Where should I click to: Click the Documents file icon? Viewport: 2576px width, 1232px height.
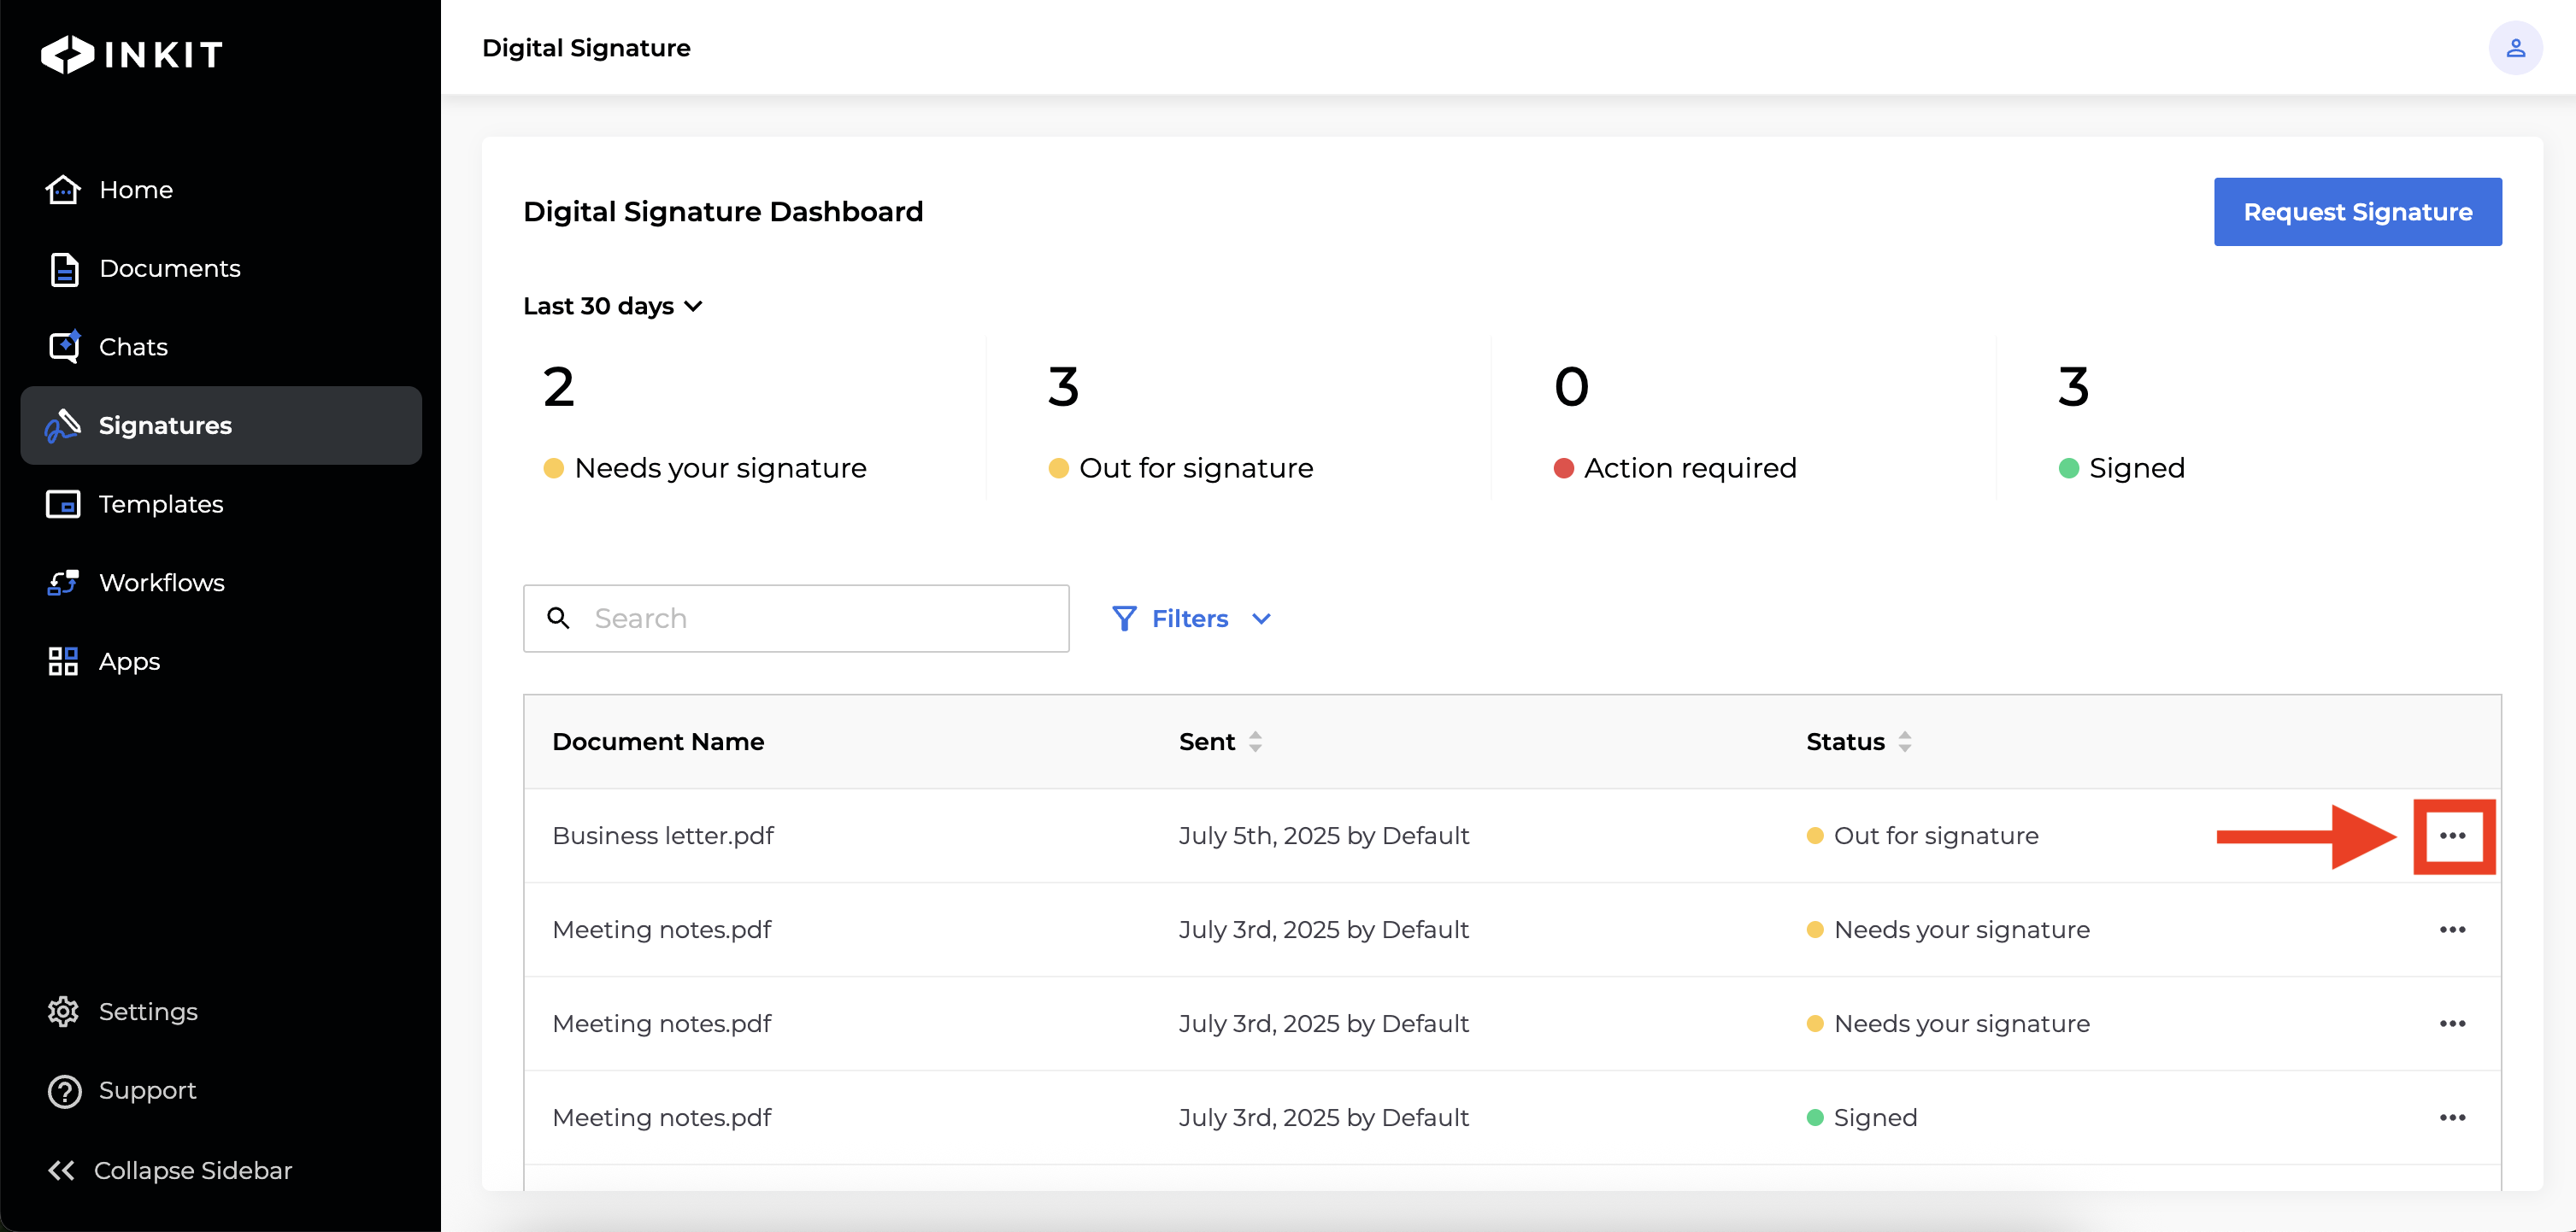pos(64,269)
